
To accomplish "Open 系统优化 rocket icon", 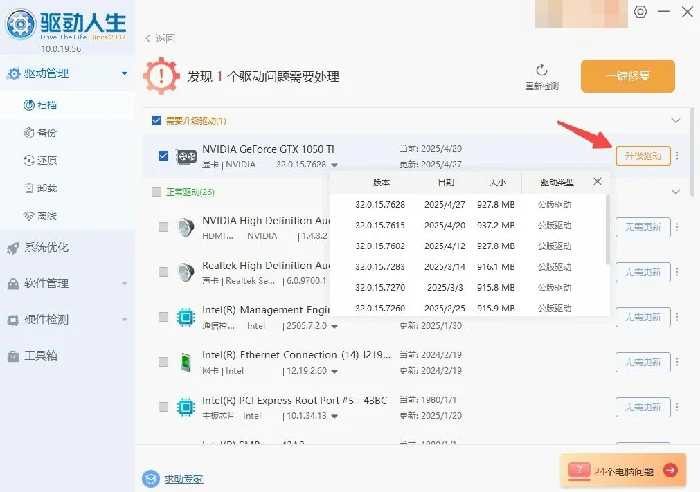I will pyautogui.click(x=13, y=248).
